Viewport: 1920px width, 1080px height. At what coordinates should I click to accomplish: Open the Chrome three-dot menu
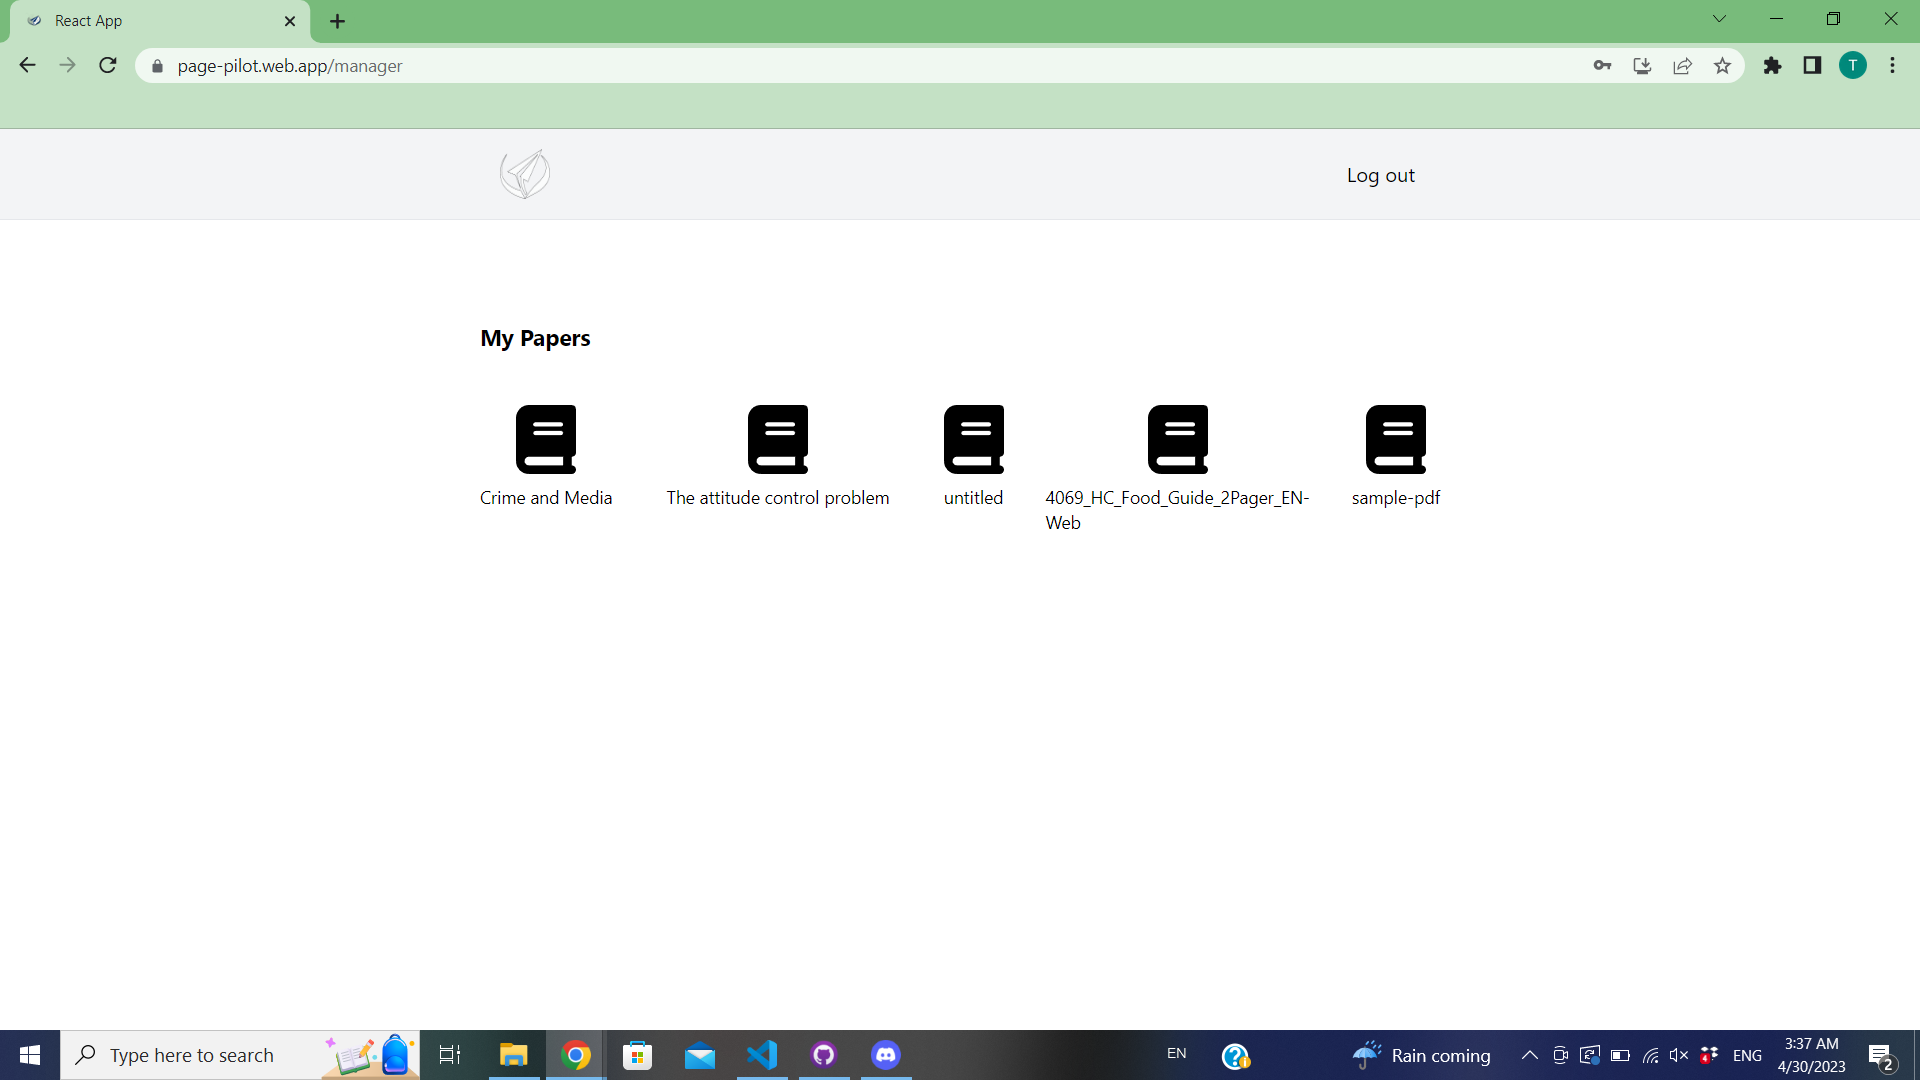point(1892,66)
